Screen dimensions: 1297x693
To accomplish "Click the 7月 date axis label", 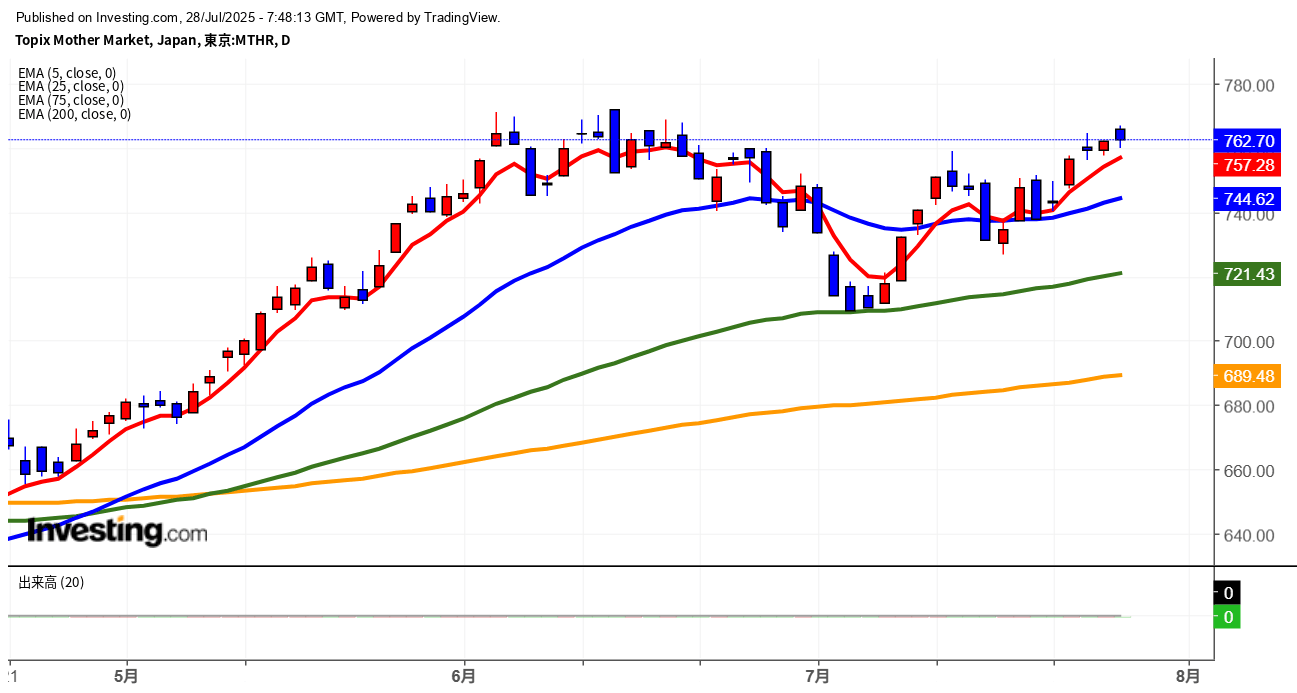I will pos(818,676).
